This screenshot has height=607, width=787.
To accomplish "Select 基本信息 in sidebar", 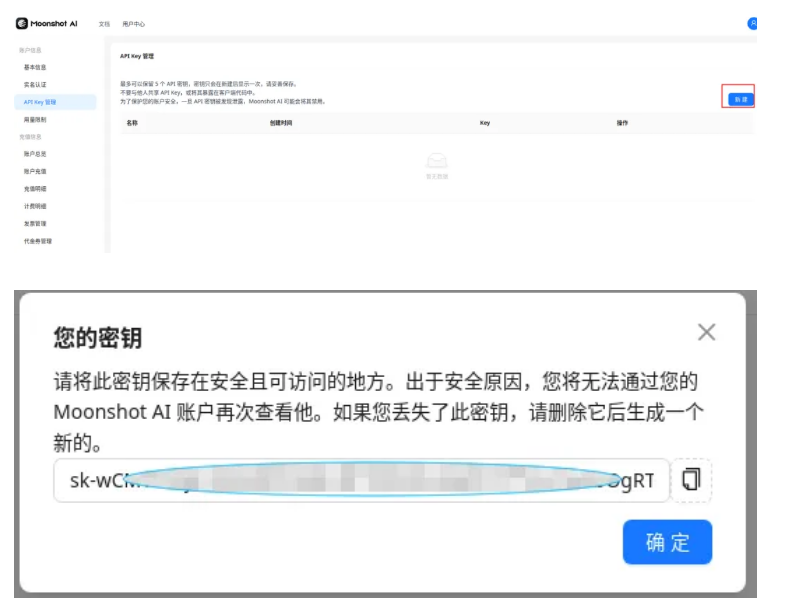I will coord(35,67).
